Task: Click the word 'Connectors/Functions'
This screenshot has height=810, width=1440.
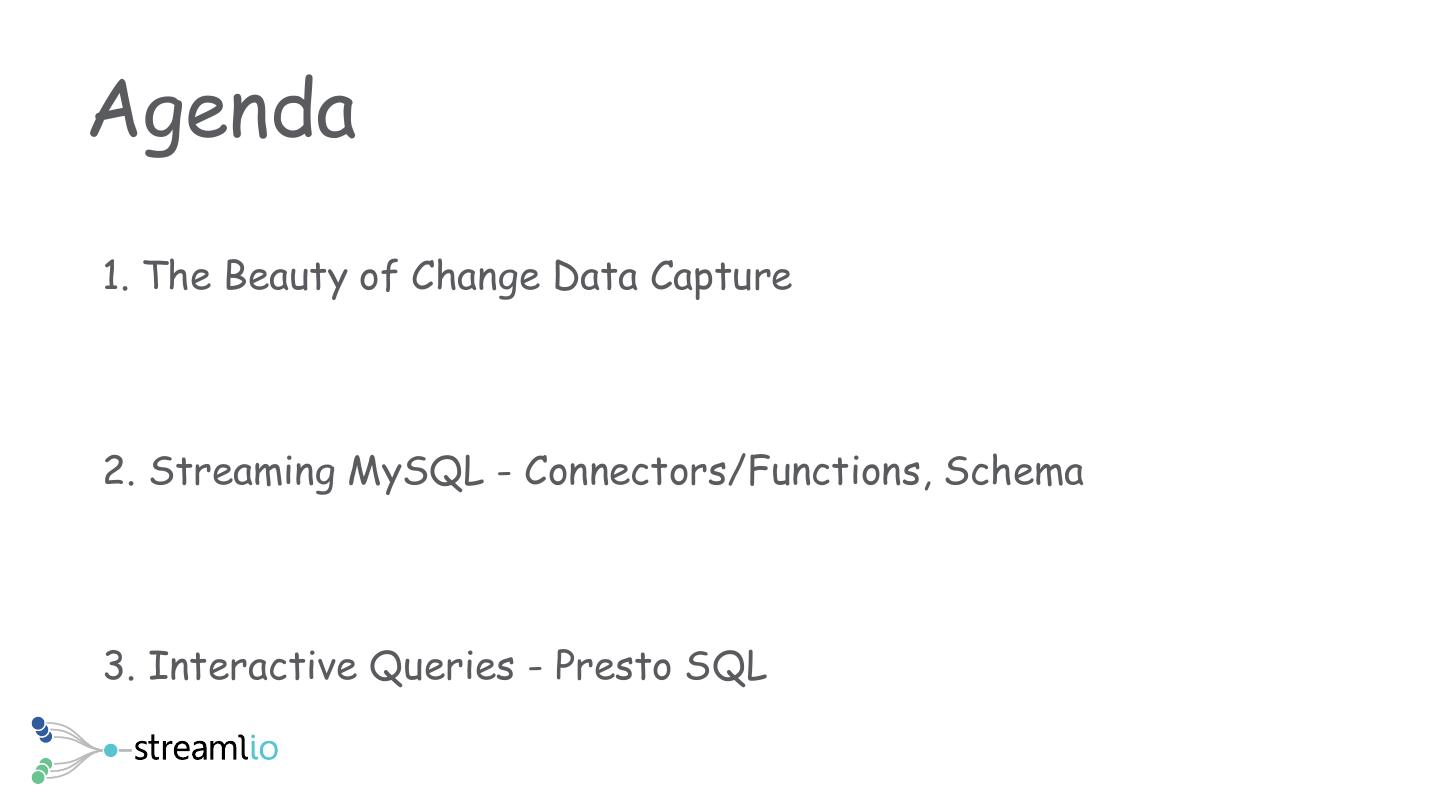Action: (722, 471)
